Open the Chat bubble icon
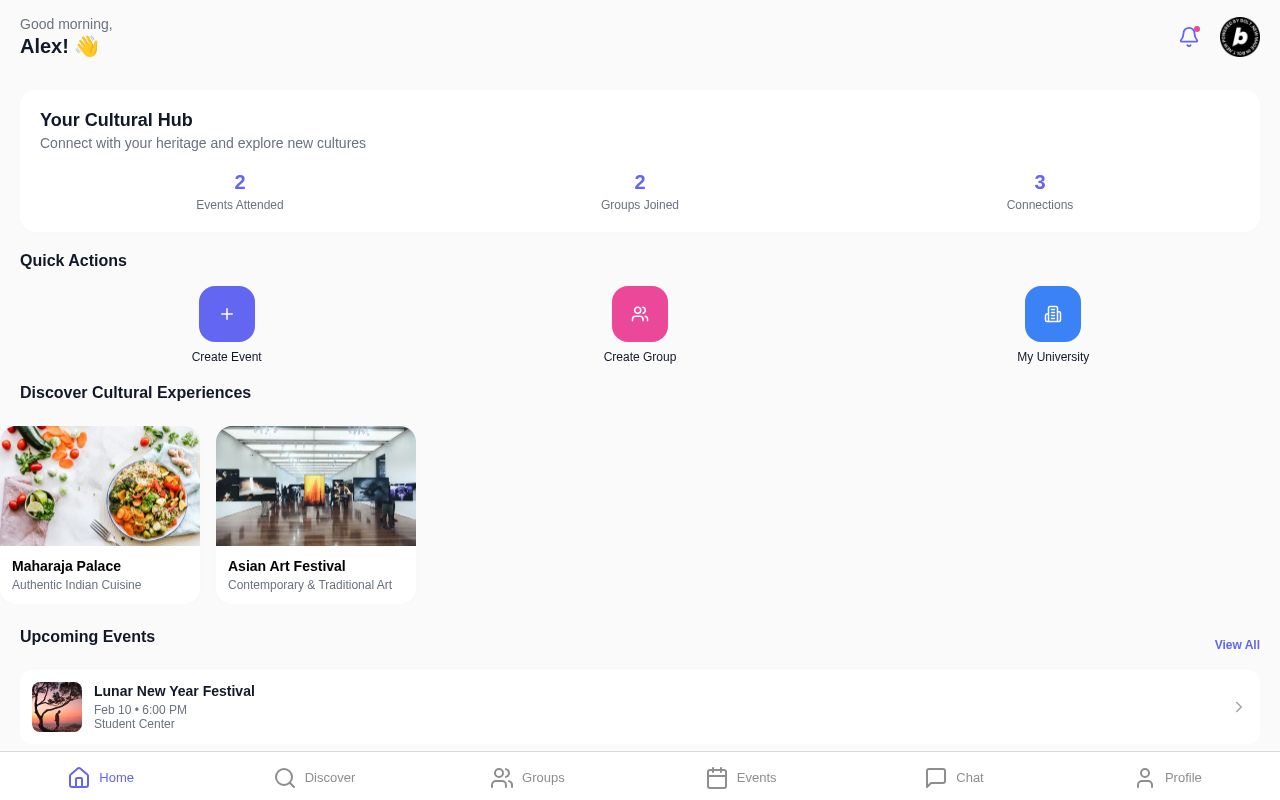 [x=936, y=777]
